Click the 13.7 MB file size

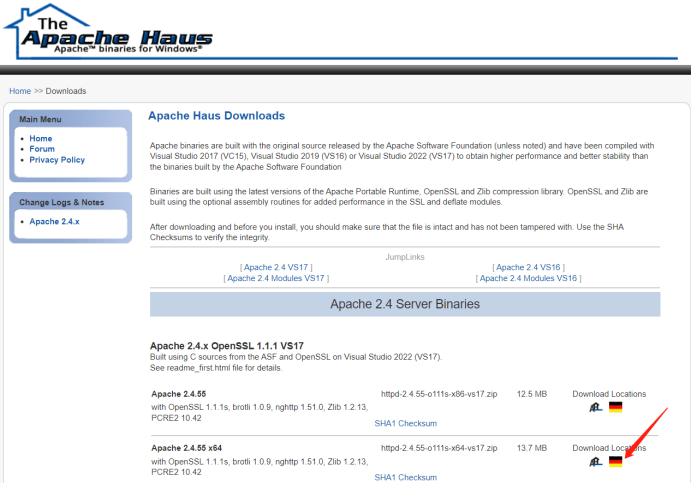pos(532,448)
